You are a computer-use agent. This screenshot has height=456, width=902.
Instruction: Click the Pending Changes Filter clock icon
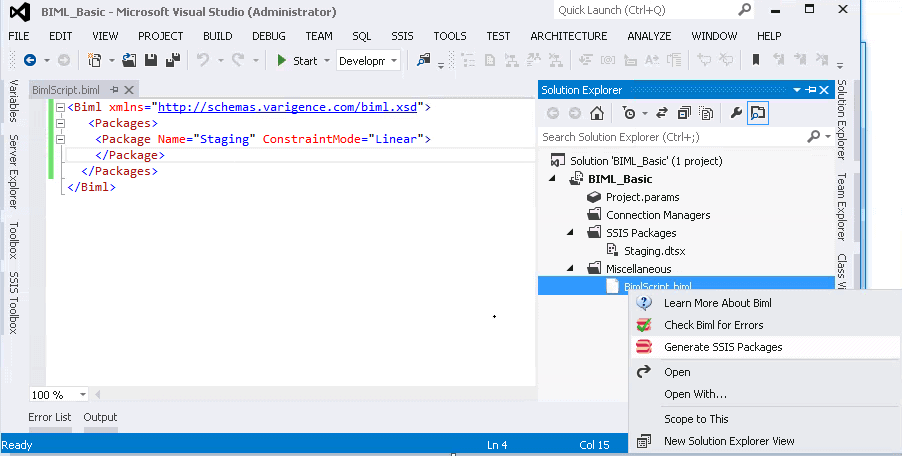(629, 113)
